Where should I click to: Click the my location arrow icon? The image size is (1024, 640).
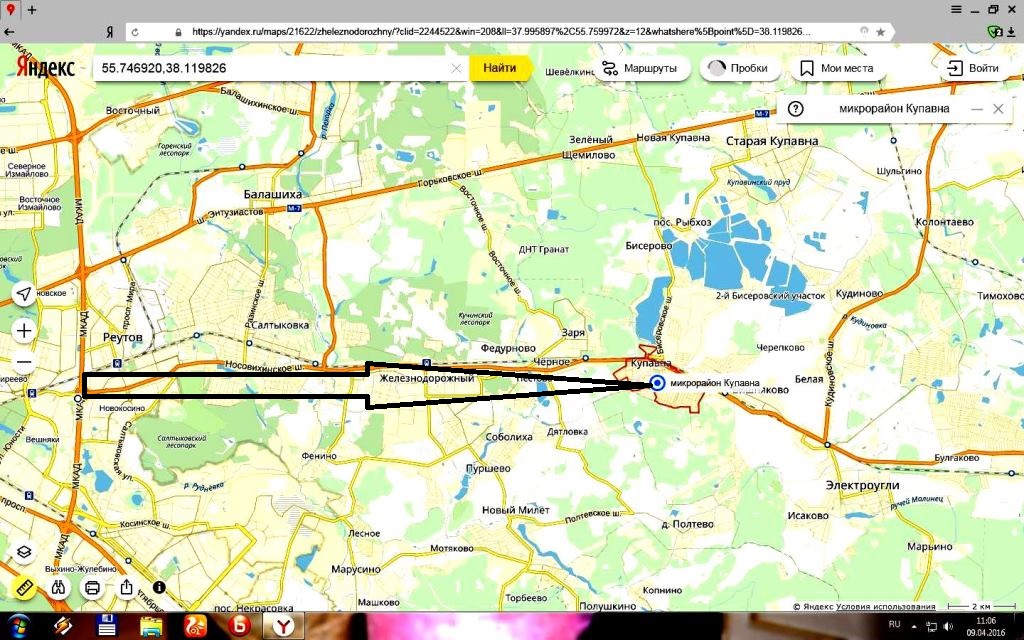pyautogui.click(x=24, y=293)
